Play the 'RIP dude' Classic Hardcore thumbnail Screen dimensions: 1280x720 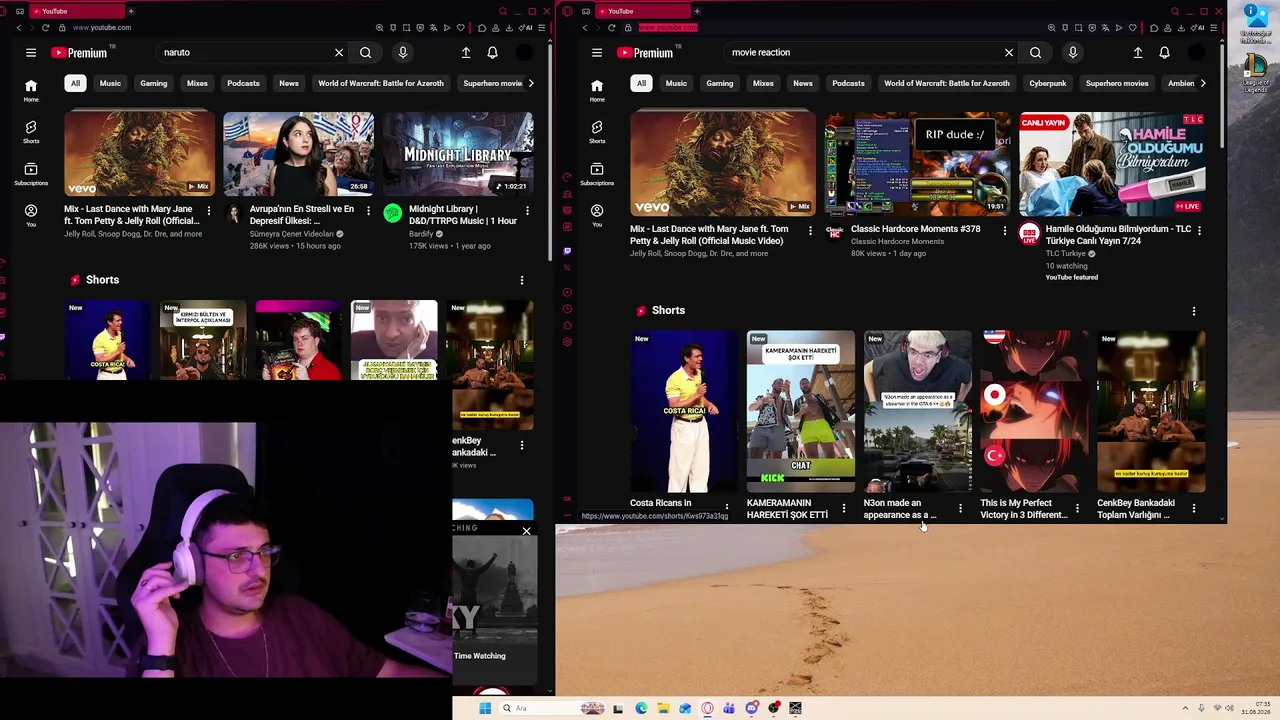[x=916, y=164]
